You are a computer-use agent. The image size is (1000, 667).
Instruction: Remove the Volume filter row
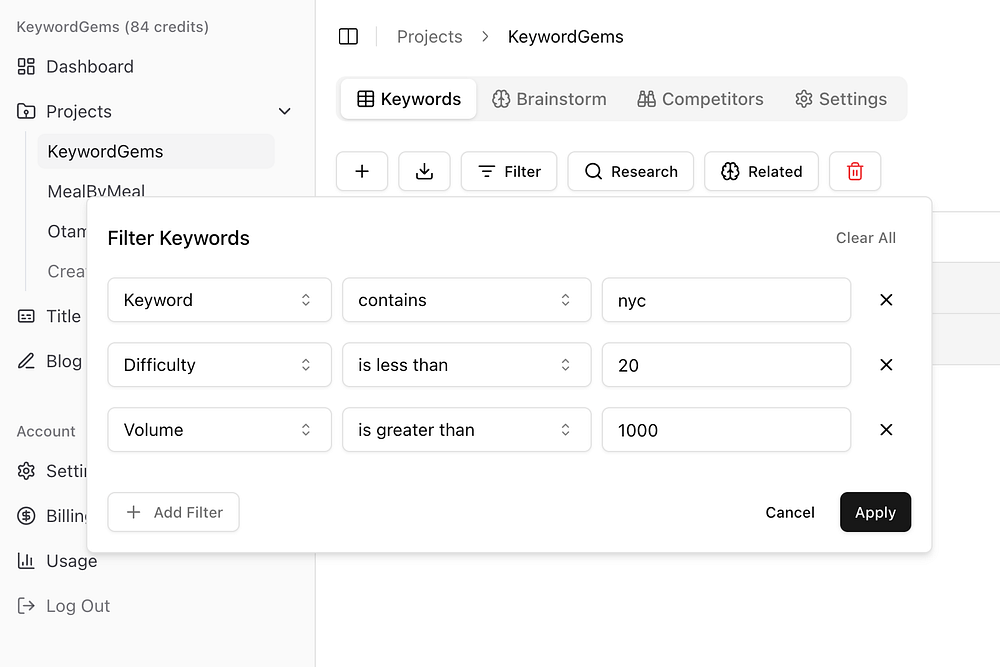(x=886, y=430)
